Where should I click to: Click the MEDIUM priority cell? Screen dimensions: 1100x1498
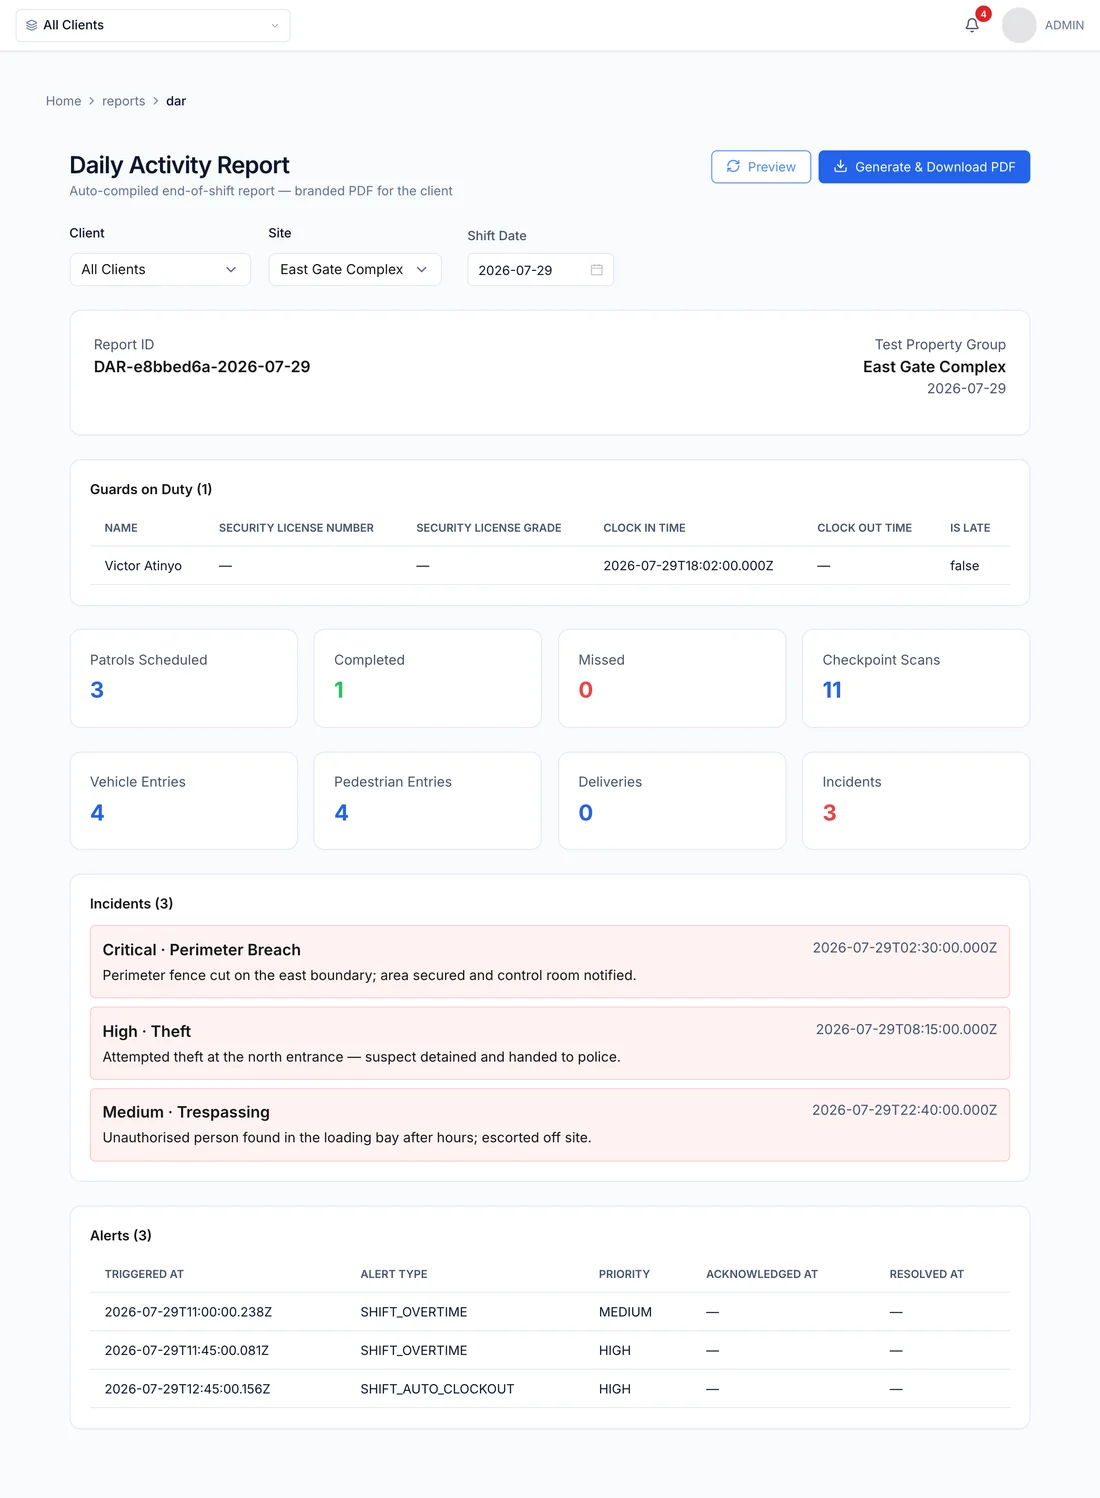pos(625,1312)
